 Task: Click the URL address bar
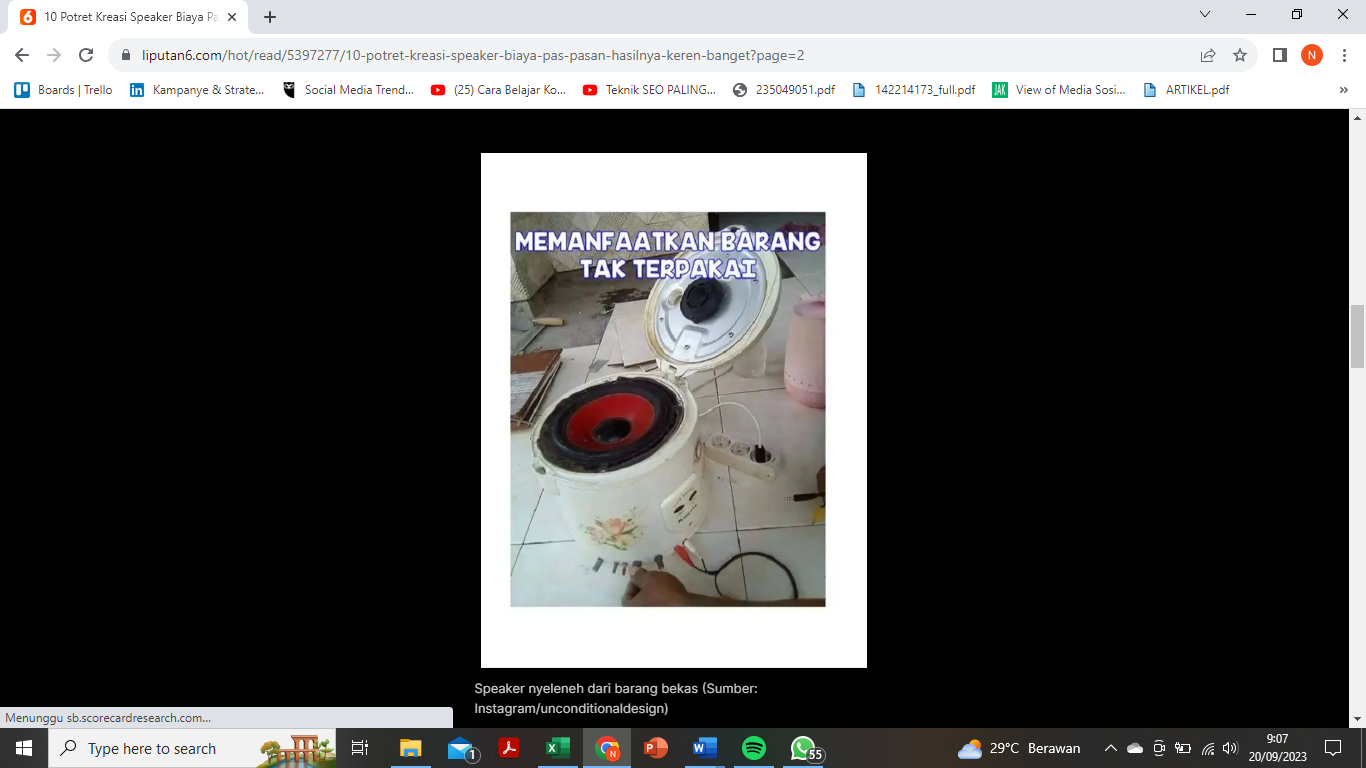click(x=650, y=56)
